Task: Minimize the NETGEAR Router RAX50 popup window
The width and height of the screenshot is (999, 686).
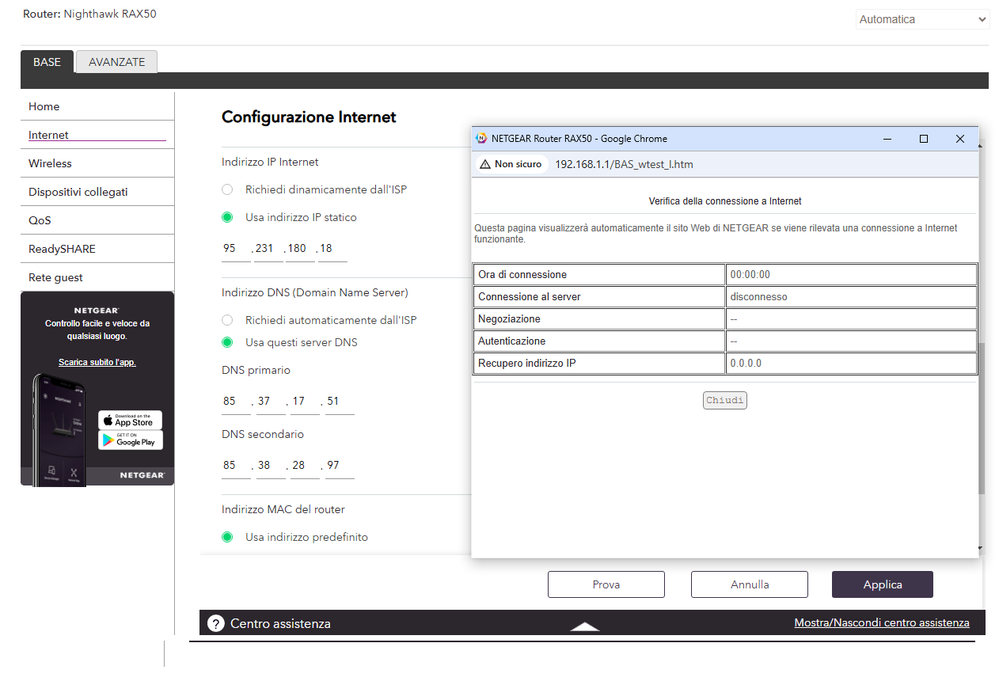Action: pyautogui.click(x=887, y=139)
